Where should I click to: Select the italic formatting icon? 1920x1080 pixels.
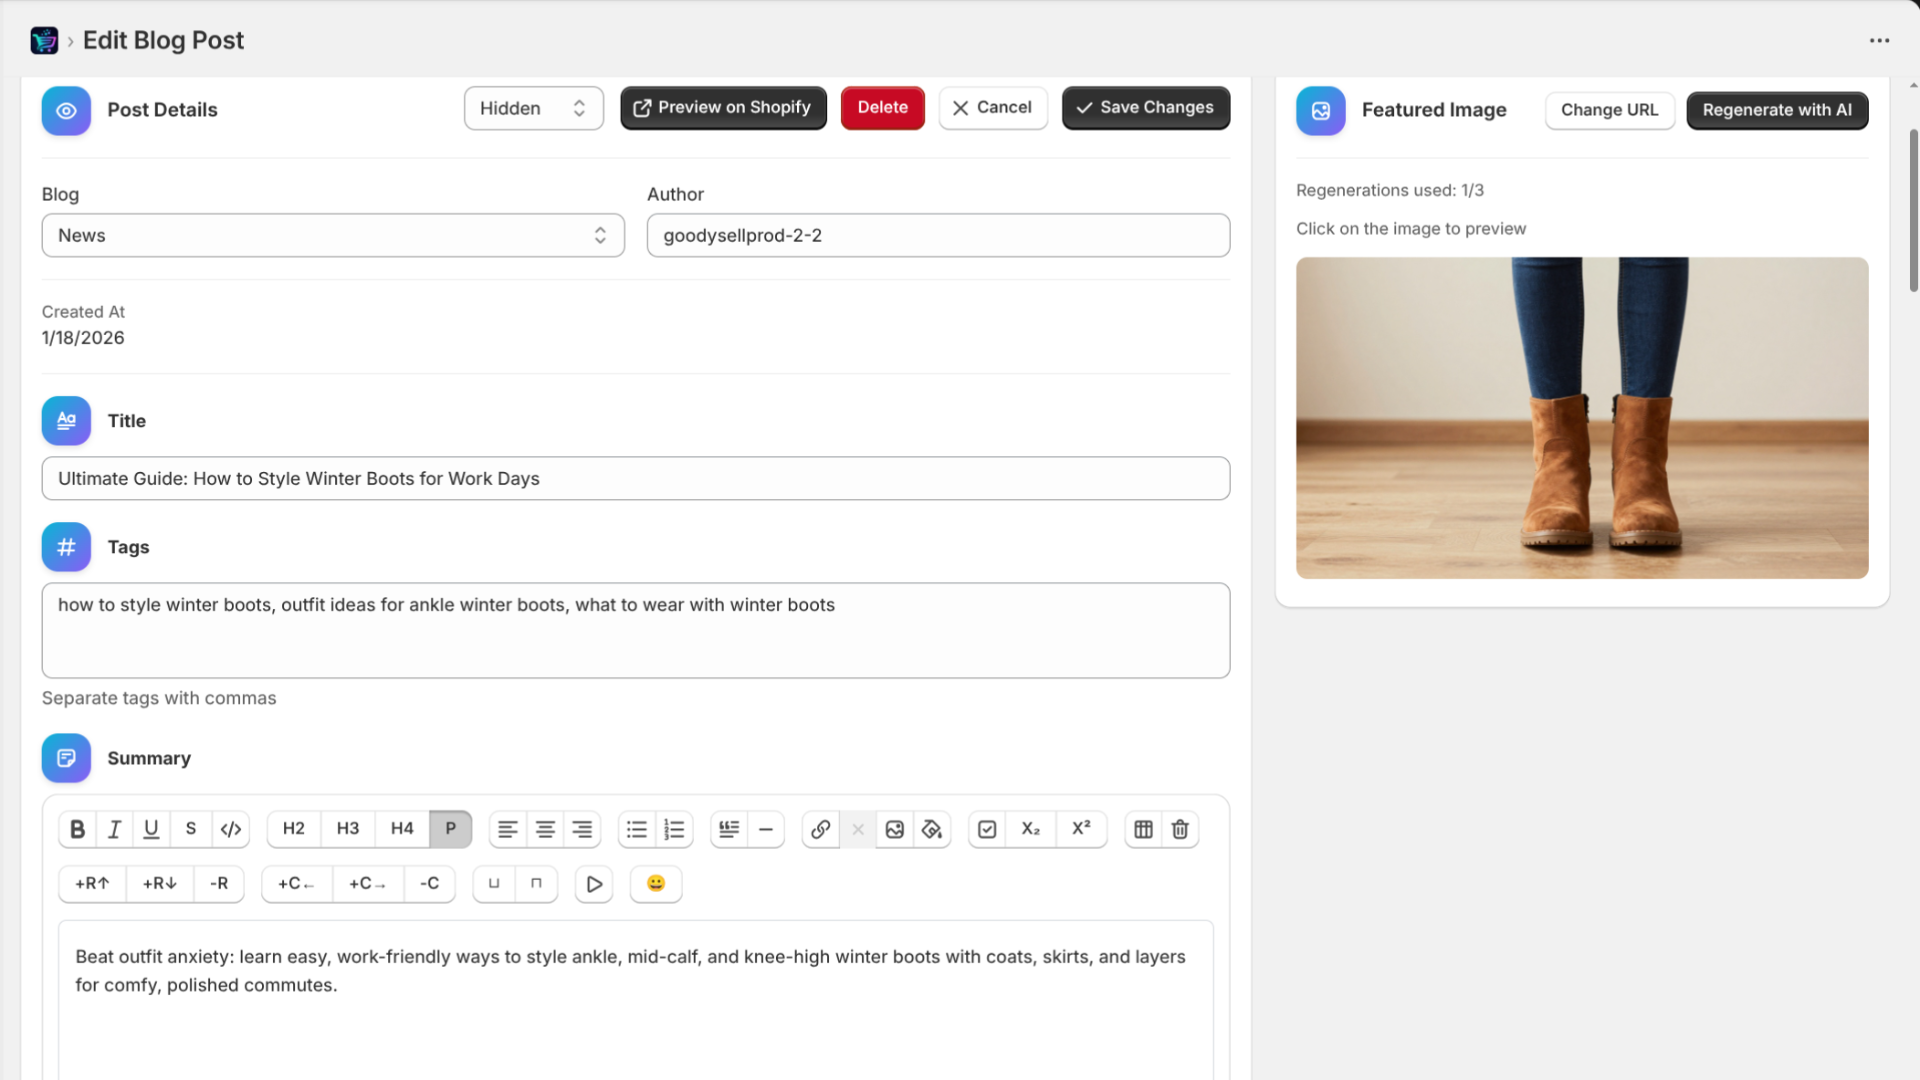(x=114, y=829)
